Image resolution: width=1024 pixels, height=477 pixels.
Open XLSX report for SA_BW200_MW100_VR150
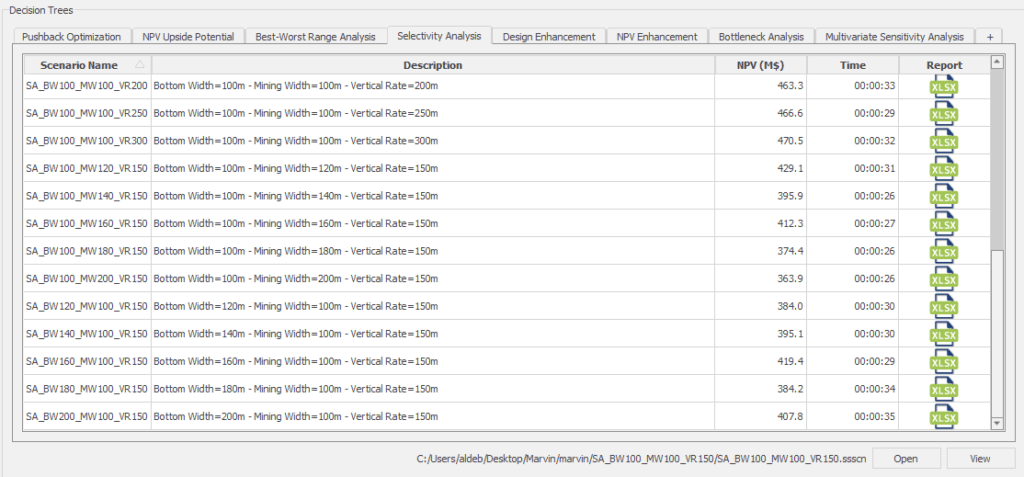point(943,416)
